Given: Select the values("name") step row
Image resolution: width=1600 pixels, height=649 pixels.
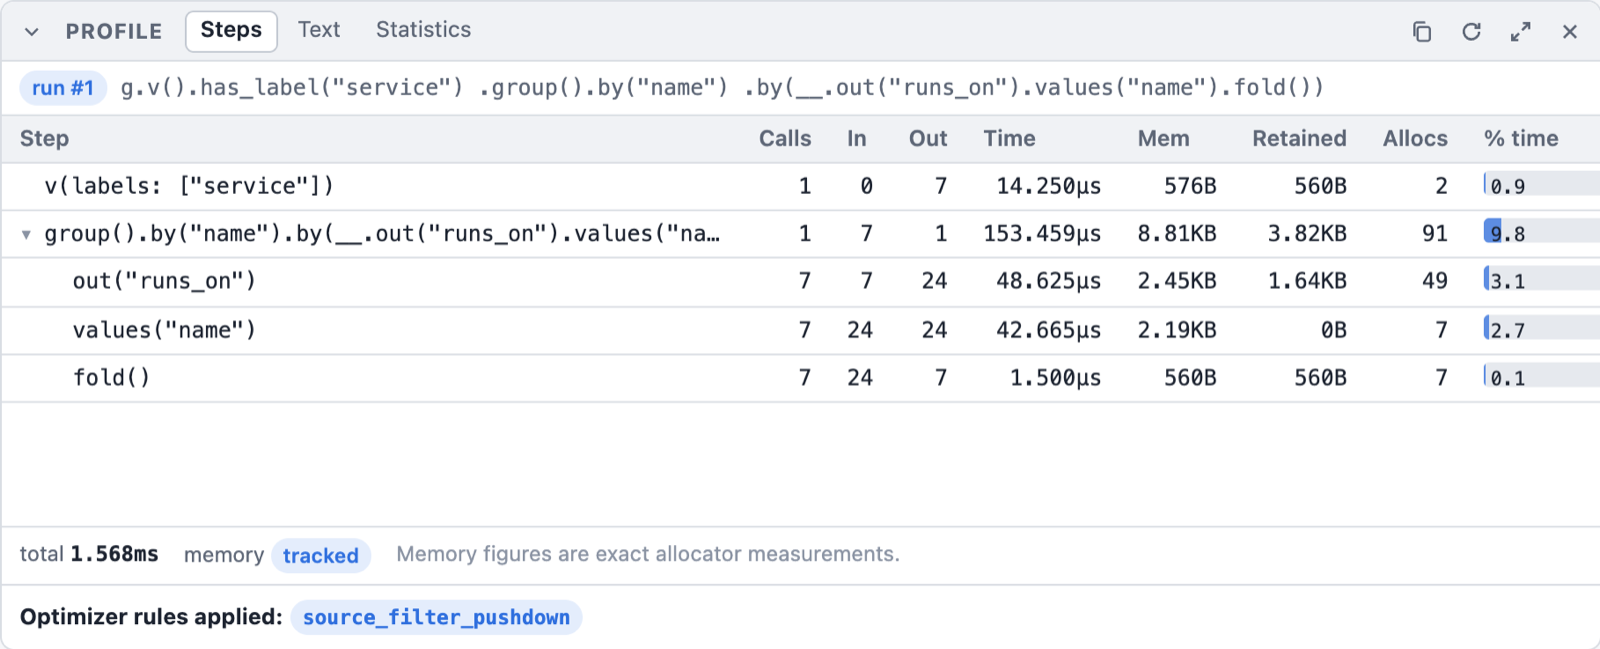Looking at the screenshot, I should click(x=800, y=330).
